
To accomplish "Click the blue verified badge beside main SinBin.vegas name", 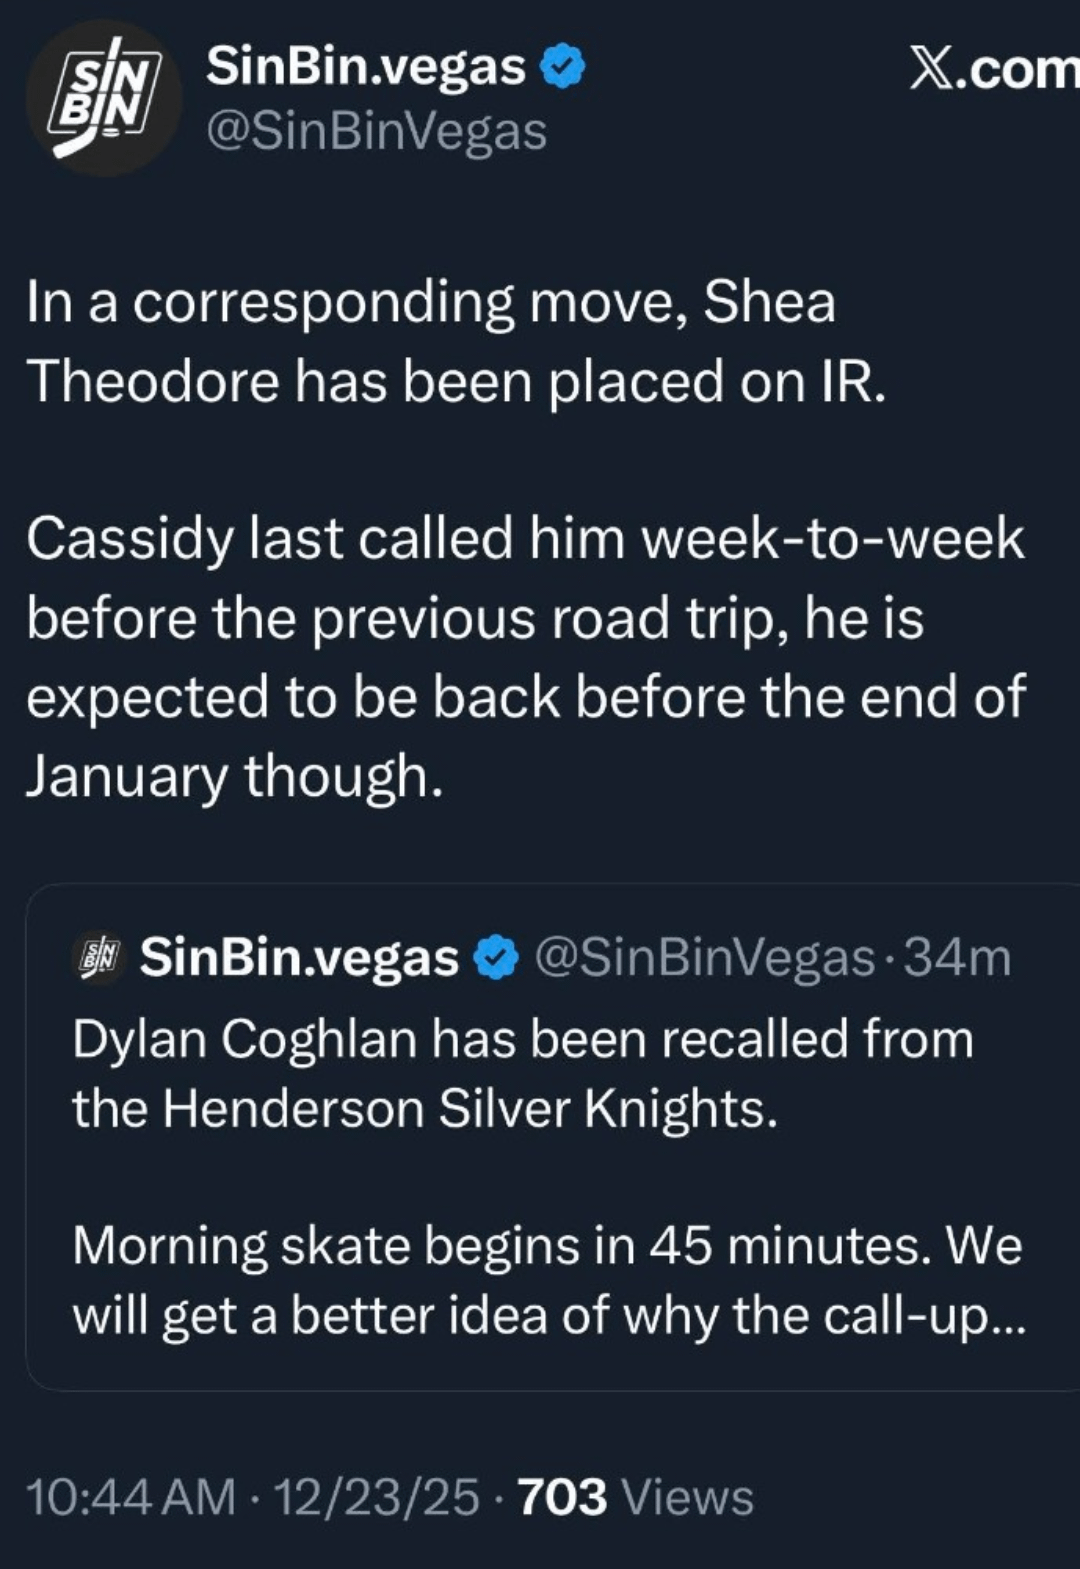I will point(563,67).
